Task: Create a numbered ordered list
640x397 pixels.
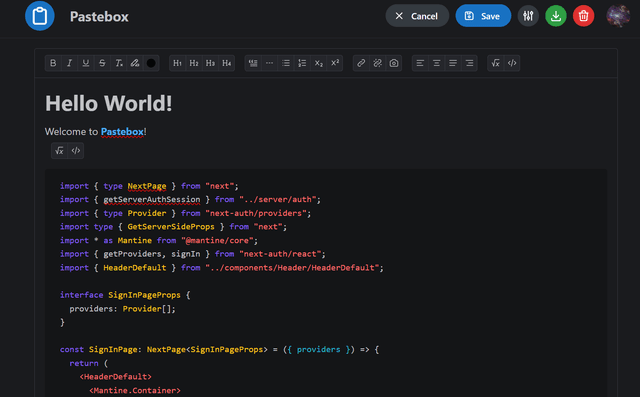Action: click(302, 63)
